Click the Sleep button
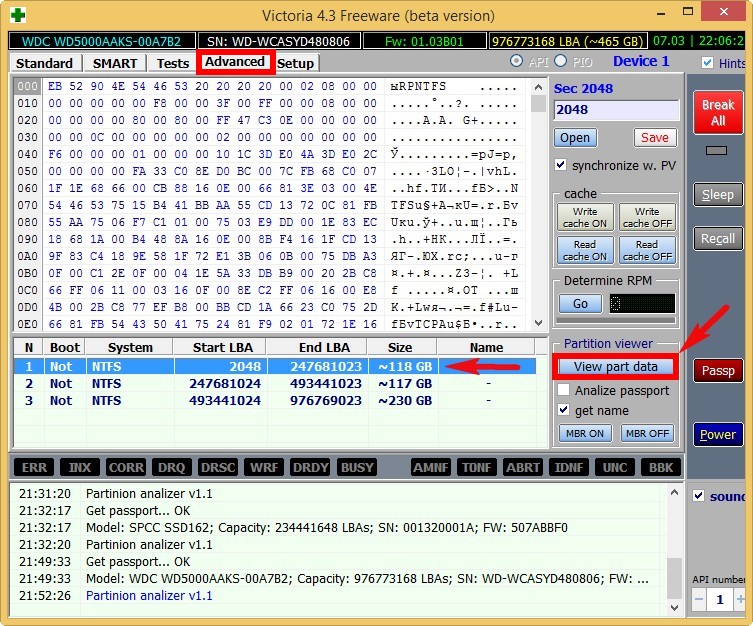 718,194
